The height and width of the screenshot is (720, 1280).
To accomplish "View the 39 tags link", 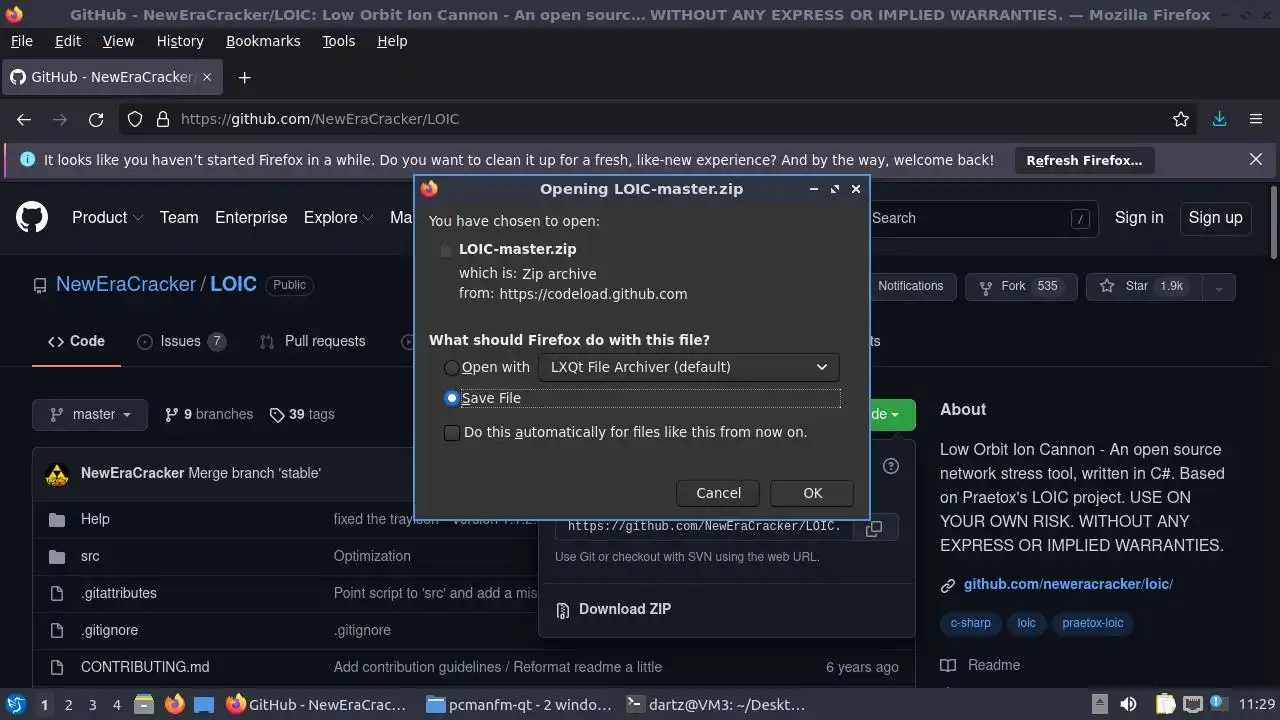I will [x=302, y=414].
